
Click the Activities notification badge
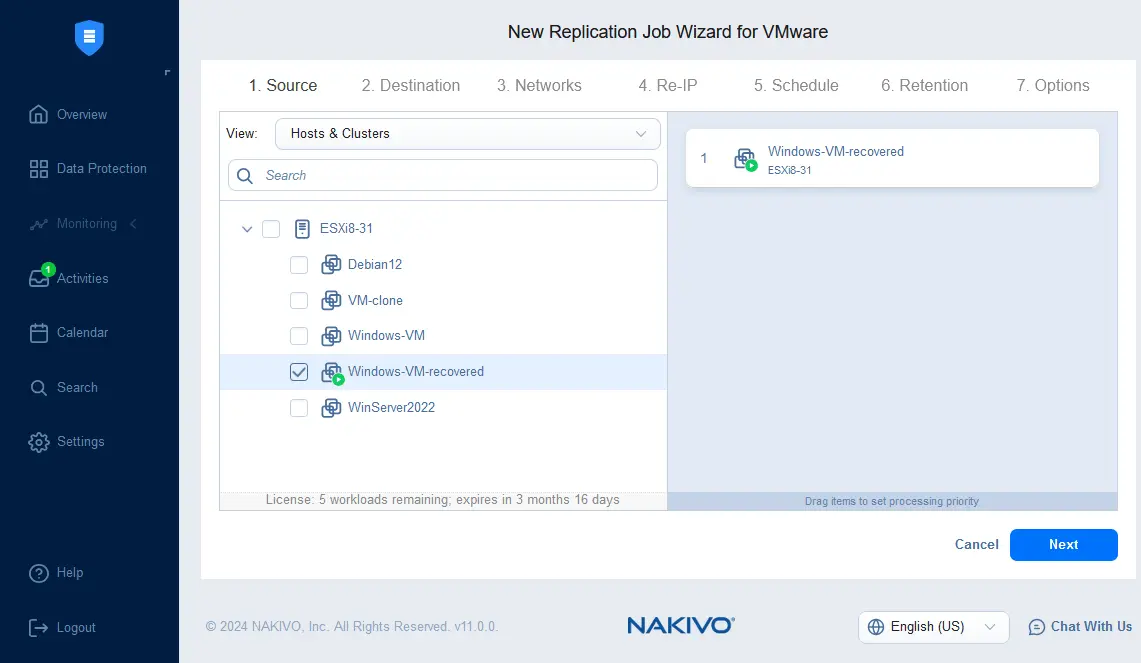pos(48,269)
